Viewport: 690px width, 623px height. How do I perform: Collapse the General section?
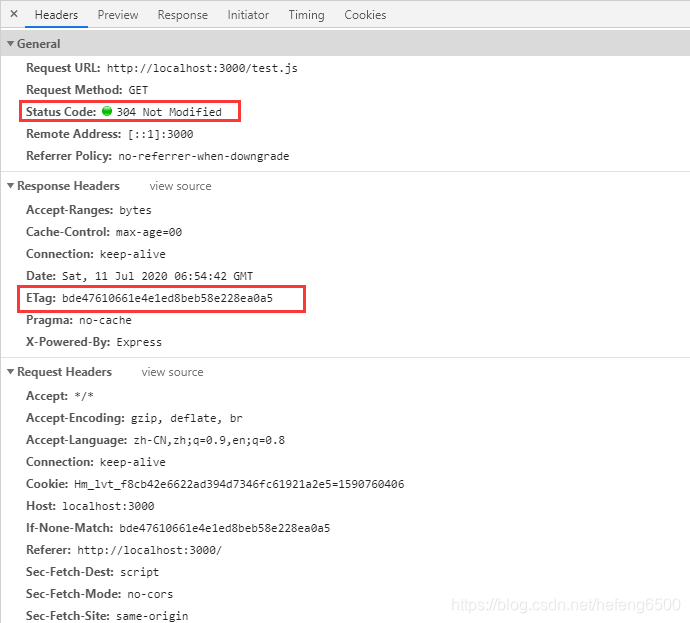(11, 44)
